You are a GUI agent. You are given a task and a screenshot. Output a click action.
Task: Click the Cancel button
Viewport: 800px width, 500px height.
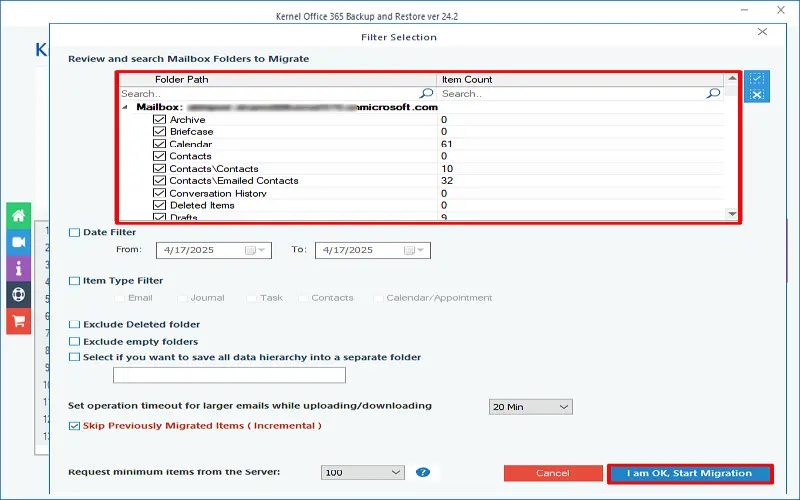click(x=553, y=473)
